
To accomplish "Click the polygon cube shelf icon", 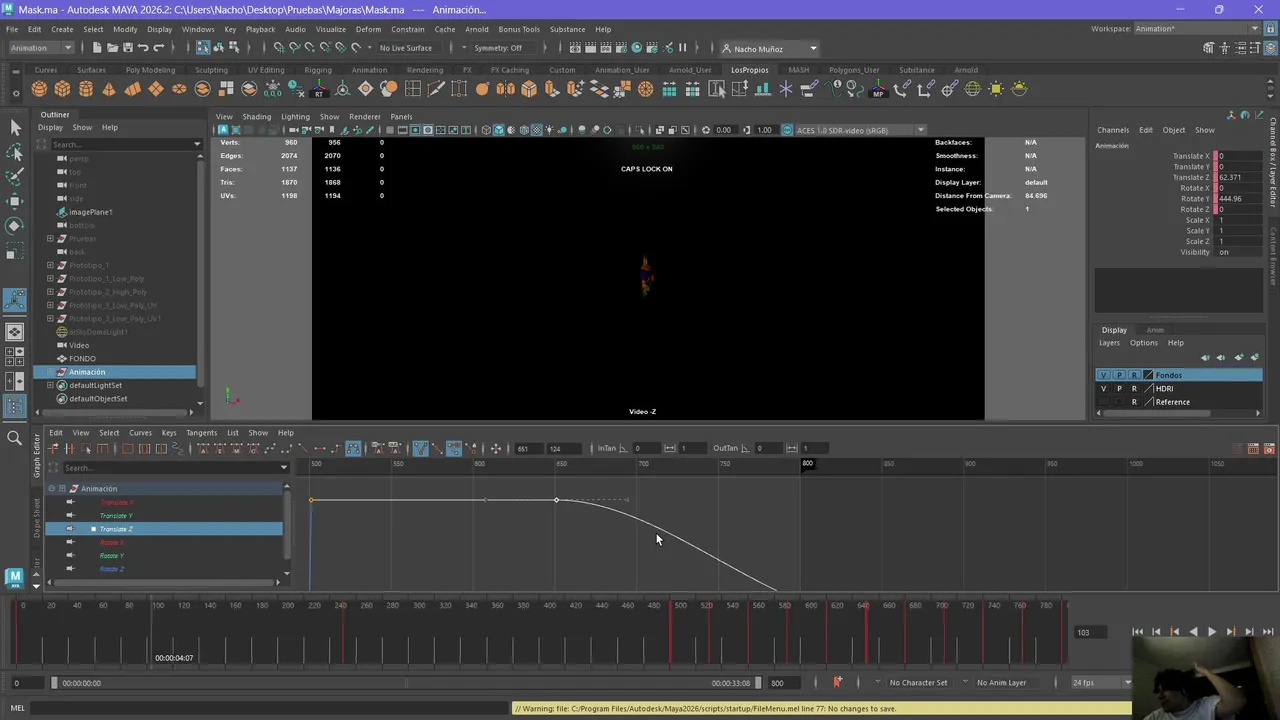I will (x=62, y=89).
